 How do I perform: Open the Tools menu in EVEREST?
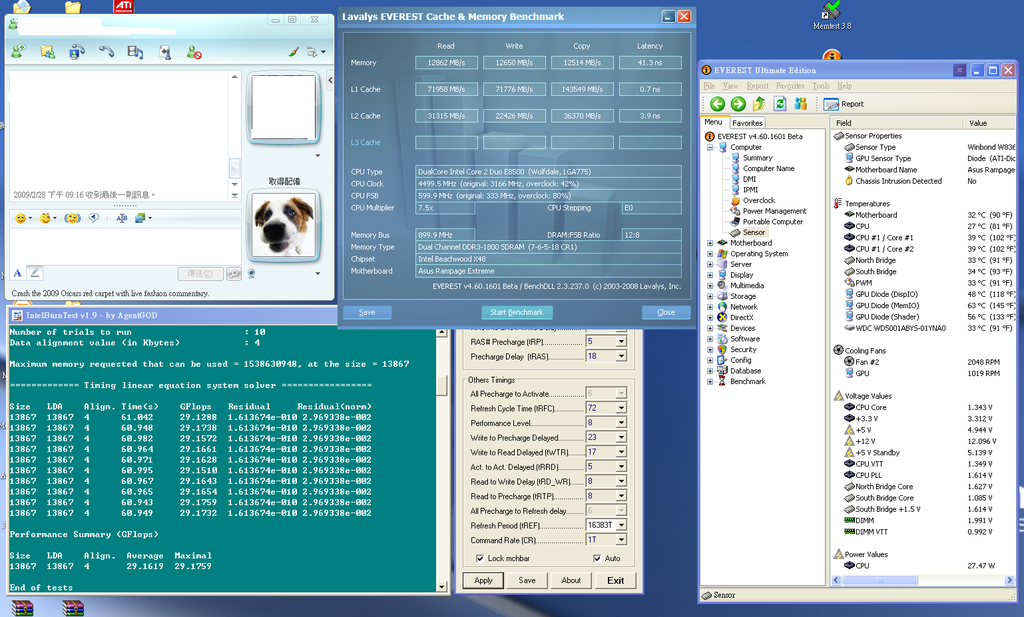[820, 86]
